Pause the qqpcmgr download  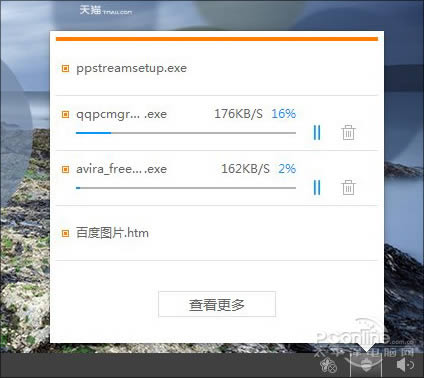(x=317, y=133)
